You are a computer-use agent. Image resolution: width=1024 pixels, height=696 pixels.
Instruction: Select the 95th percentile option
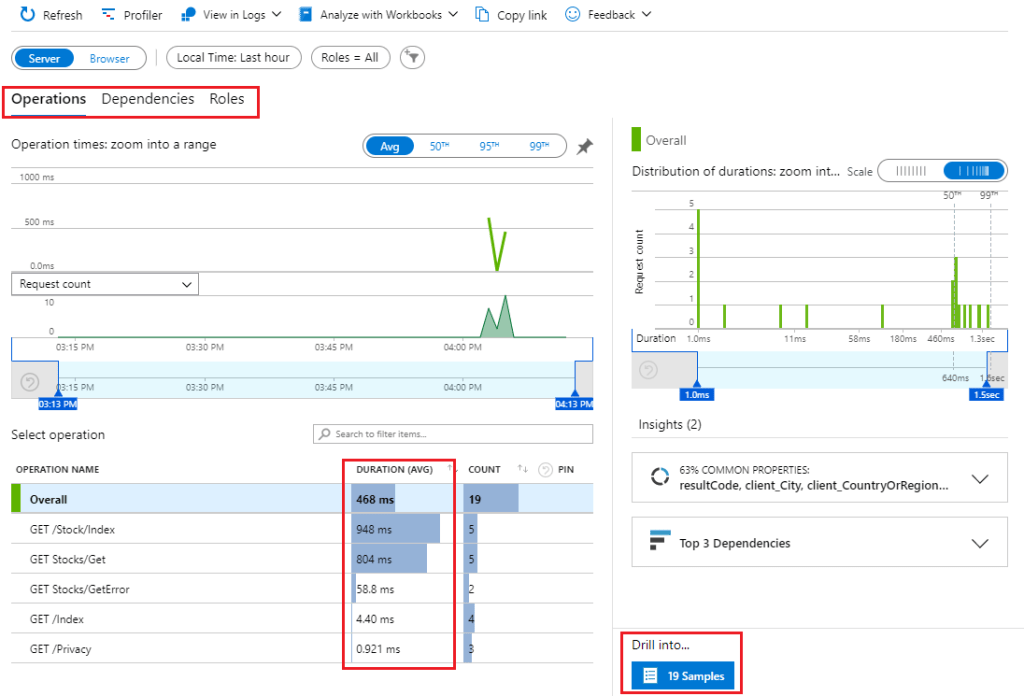(x=489, y=146)
